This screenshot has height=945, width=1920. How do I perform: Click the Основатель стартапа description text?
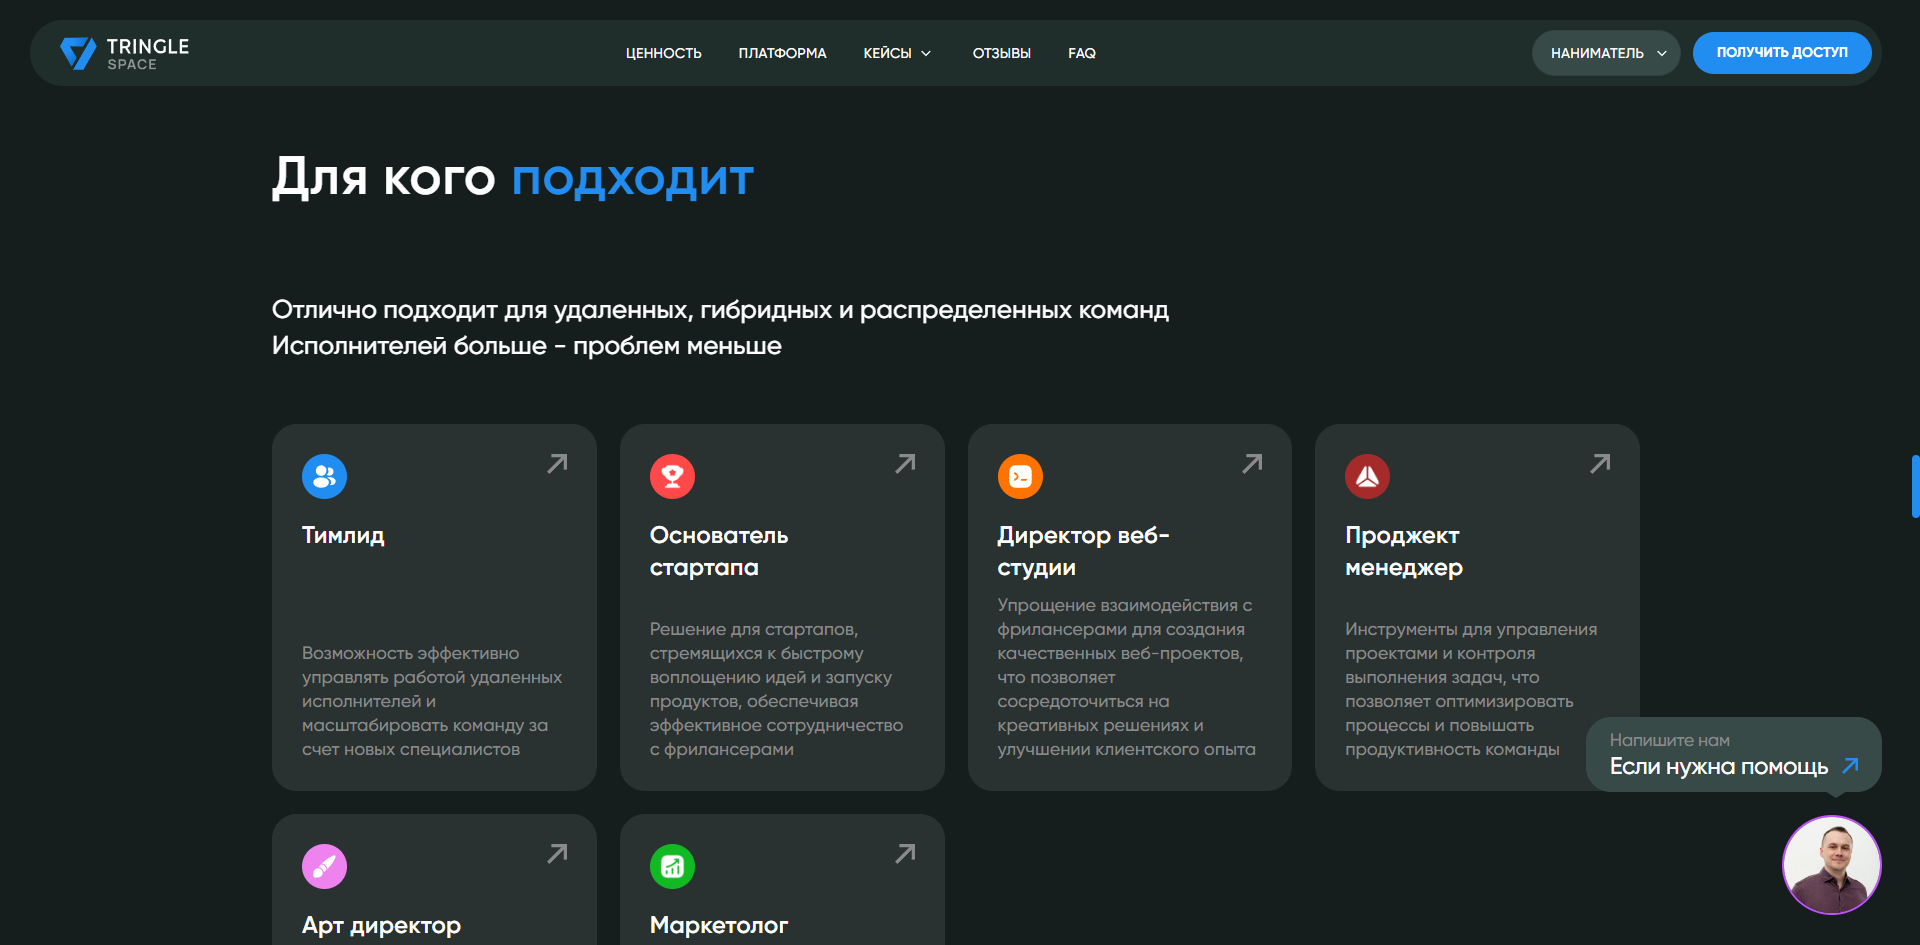point(776,689)
